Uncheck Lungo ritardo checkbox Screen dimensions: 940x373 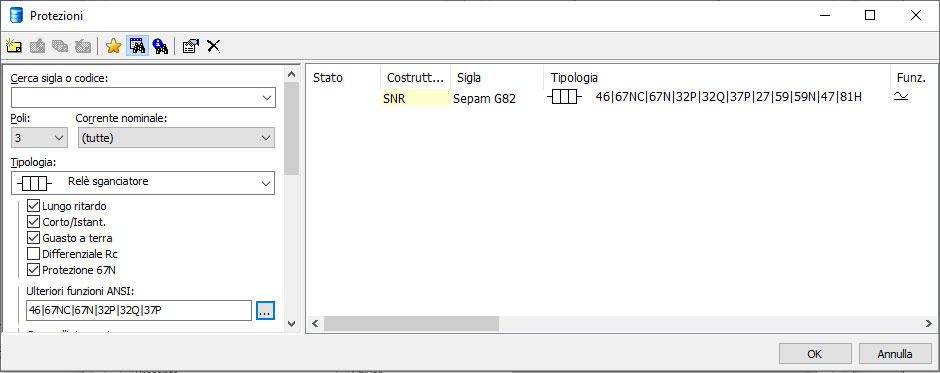[x=34, y=206]
